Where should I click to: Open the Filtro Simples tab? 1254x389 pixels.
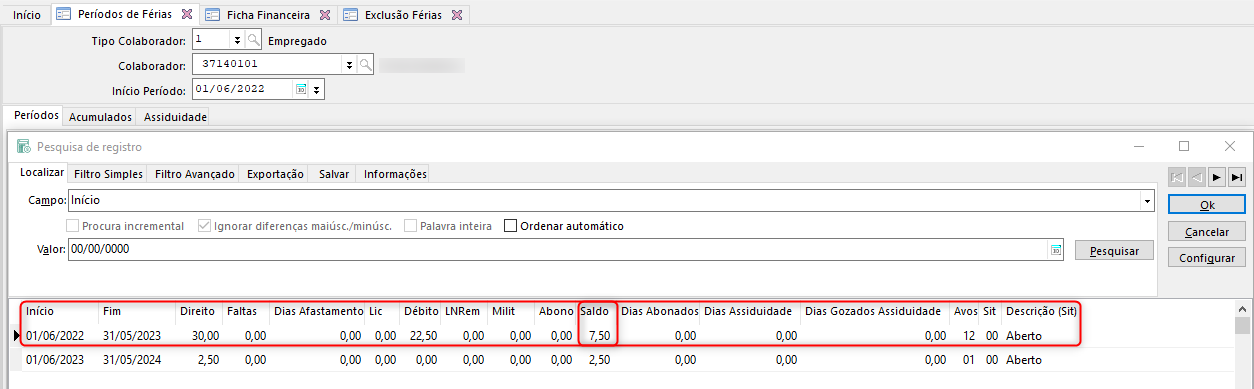pyautogui.click(x=109, y=174)
